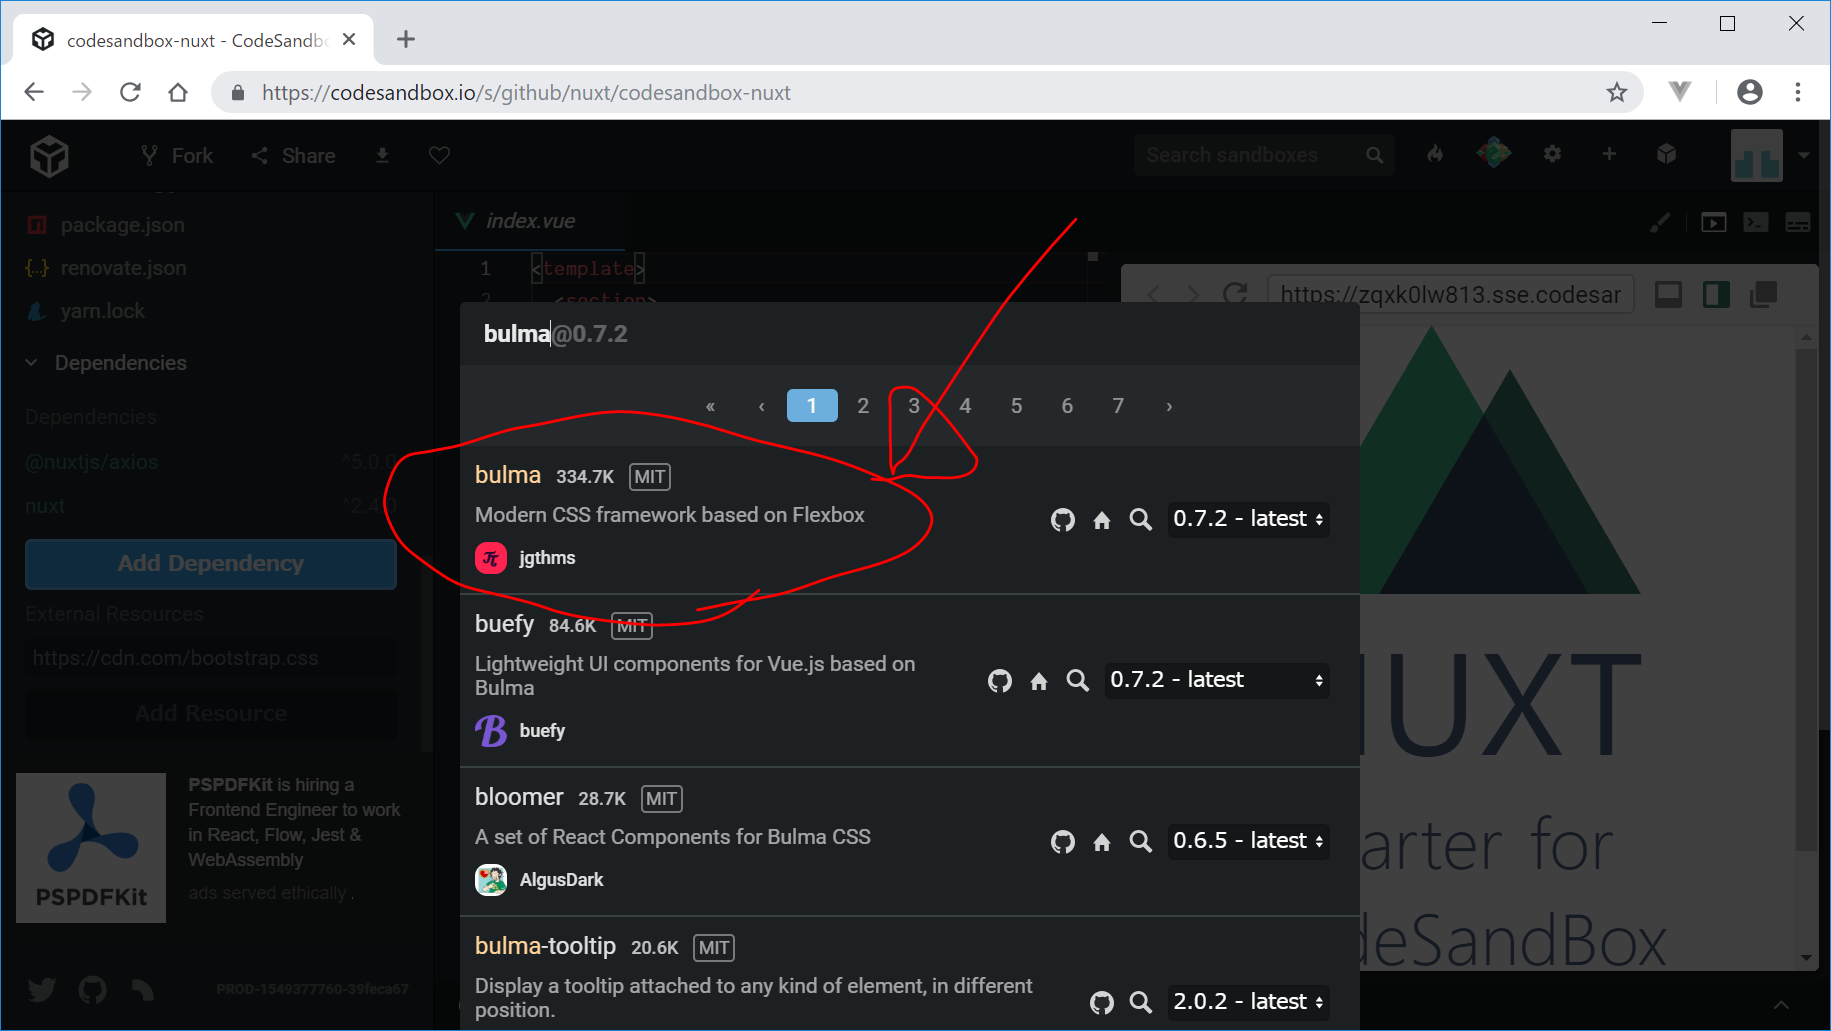Click the Add Dependency button
The height and width of the screenshot is (1031, 1831).
tap(211, 564)
